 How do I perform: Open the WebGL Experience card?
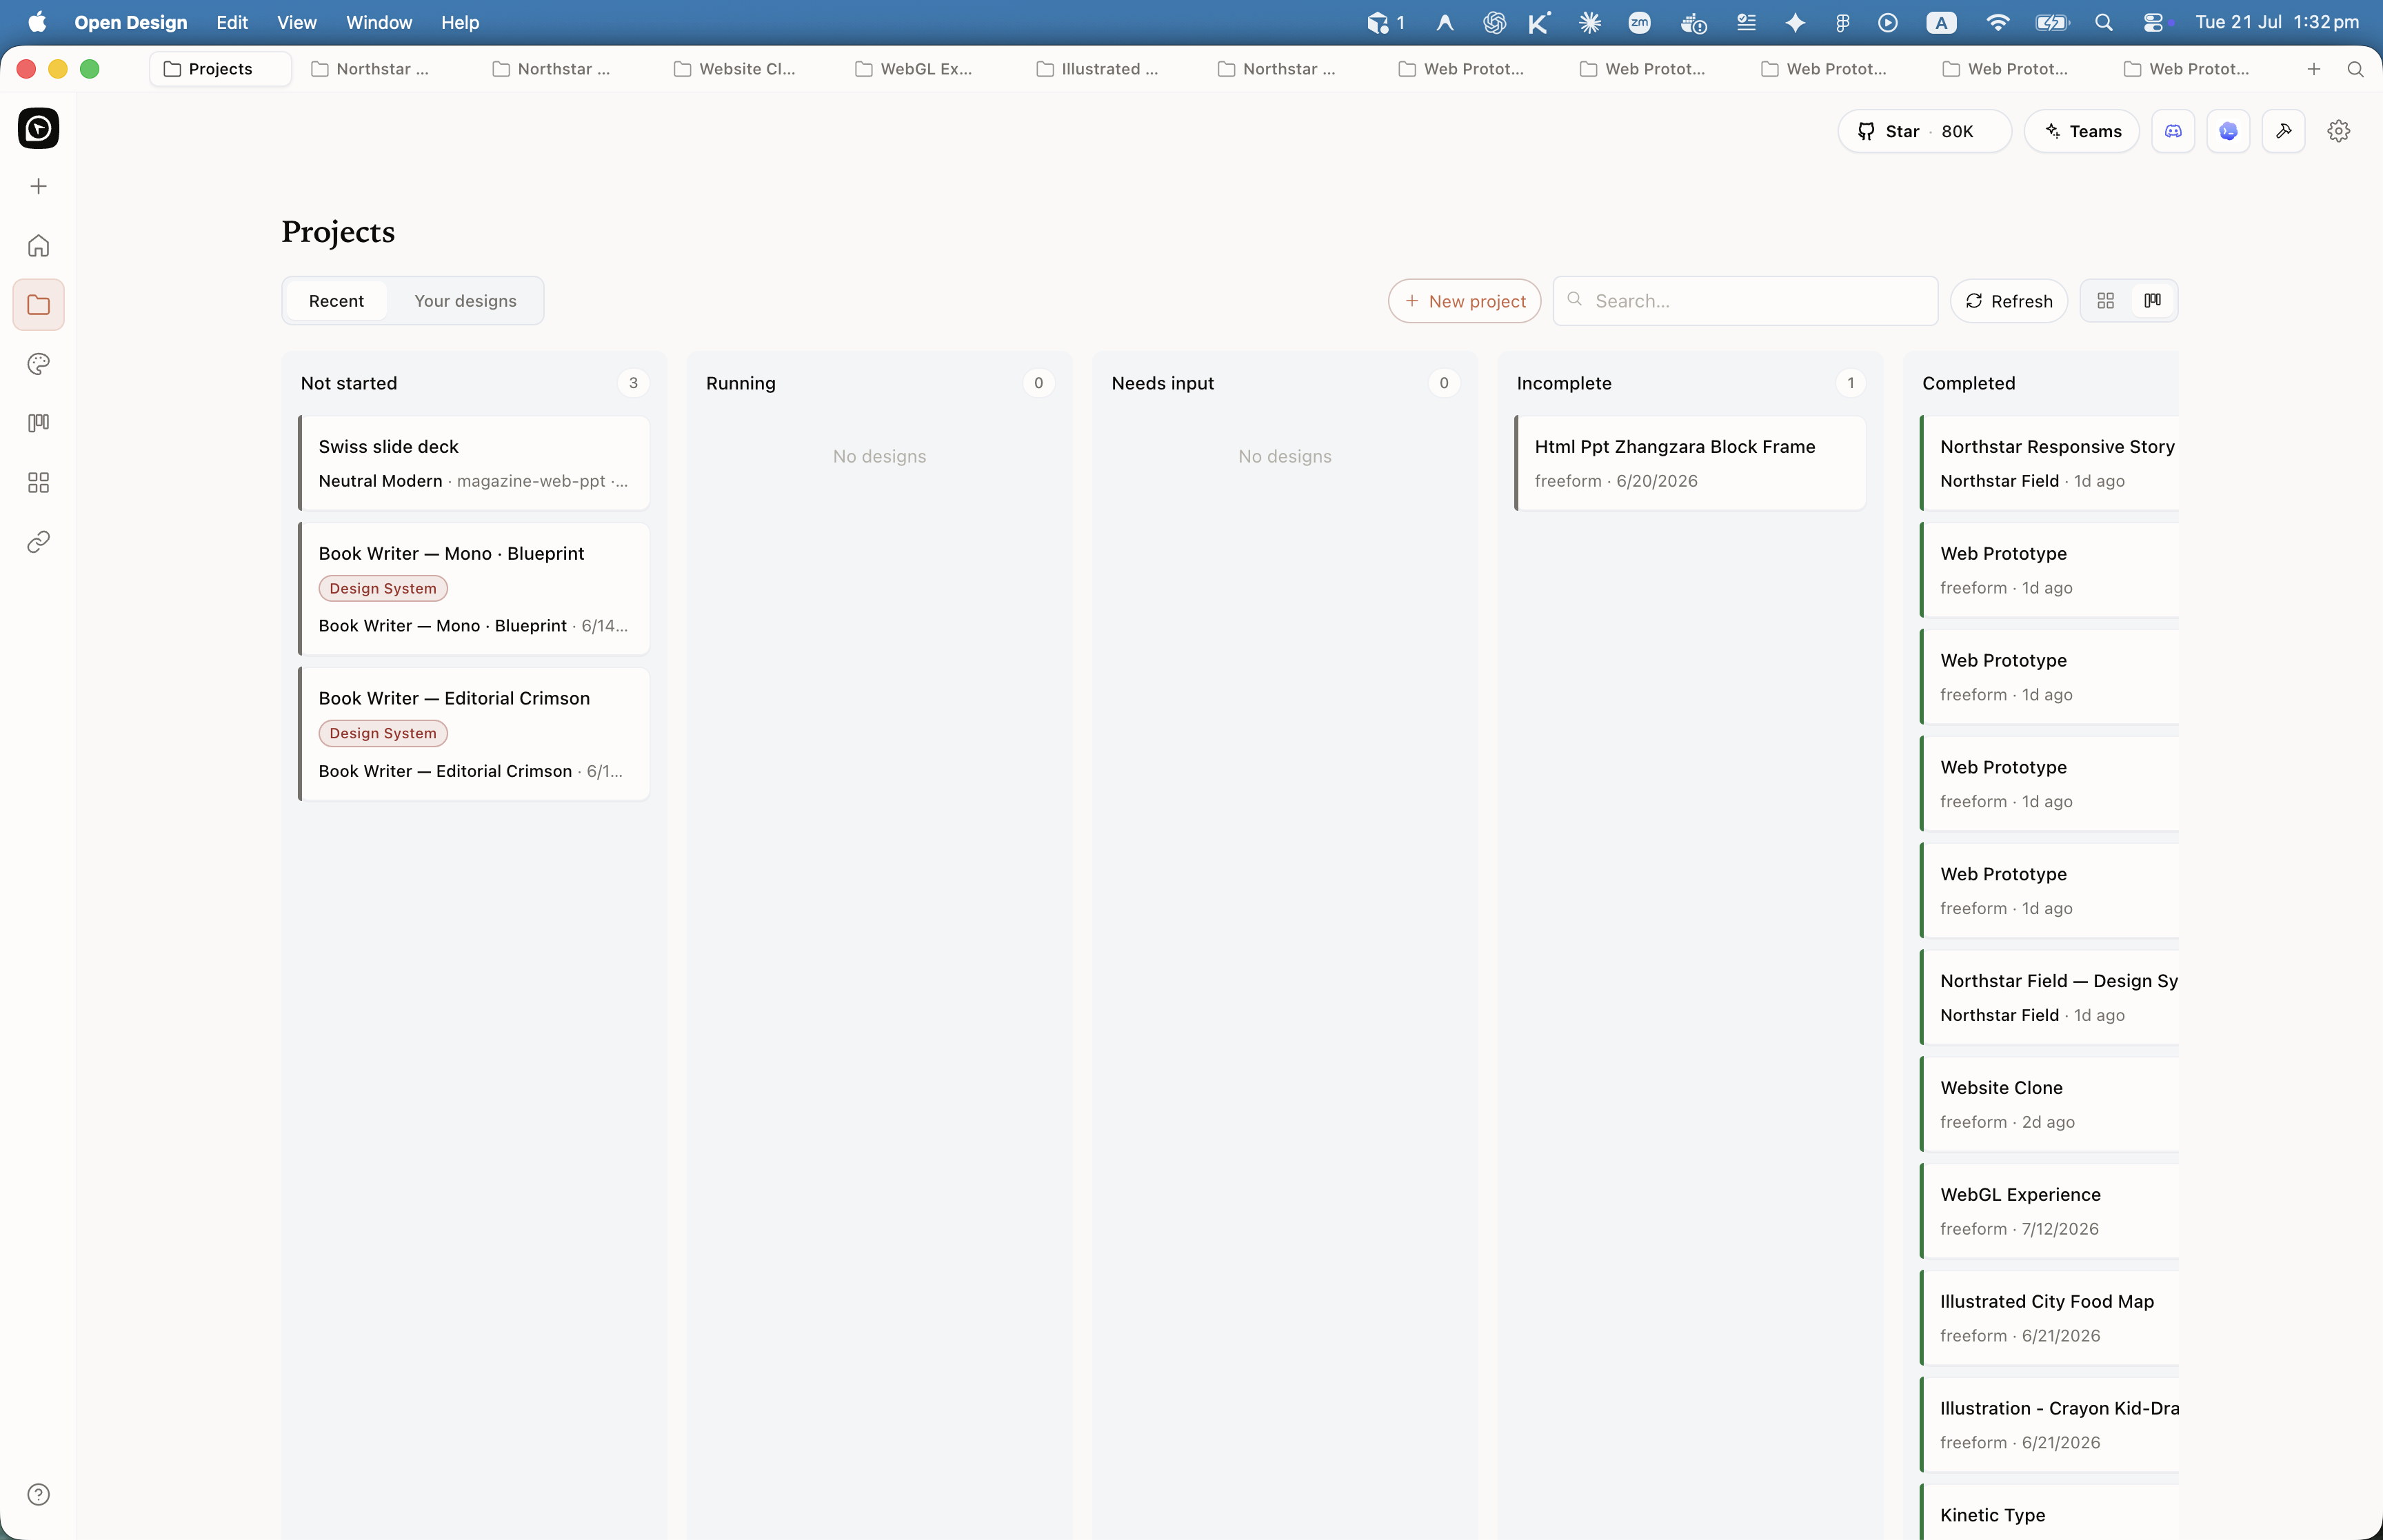coord(2049,1211)
